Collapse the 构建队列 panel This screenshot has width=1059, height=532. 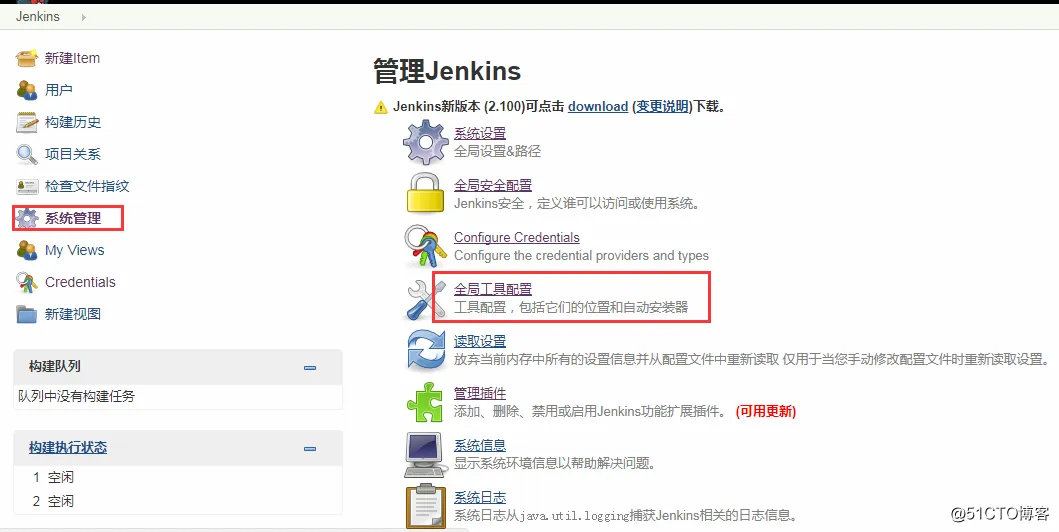pyautogui.click(x=310, y=368)
